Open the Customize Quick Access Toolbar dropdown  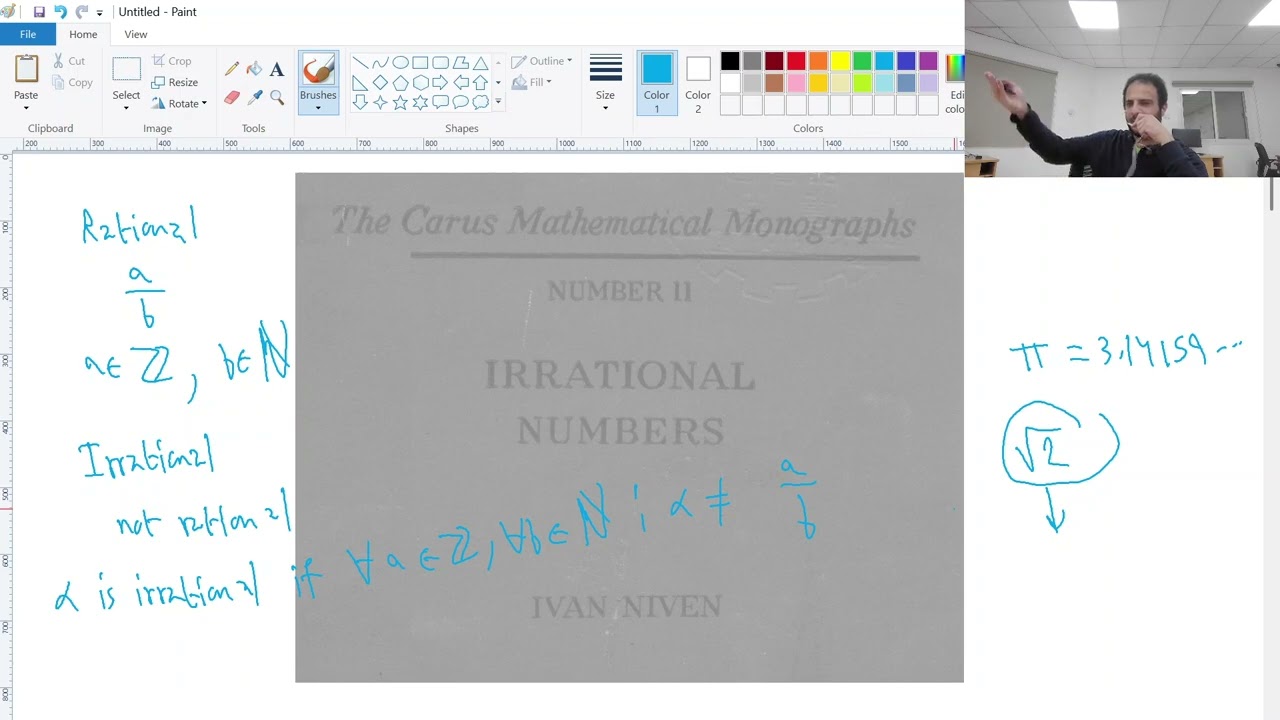pos(99,13)
